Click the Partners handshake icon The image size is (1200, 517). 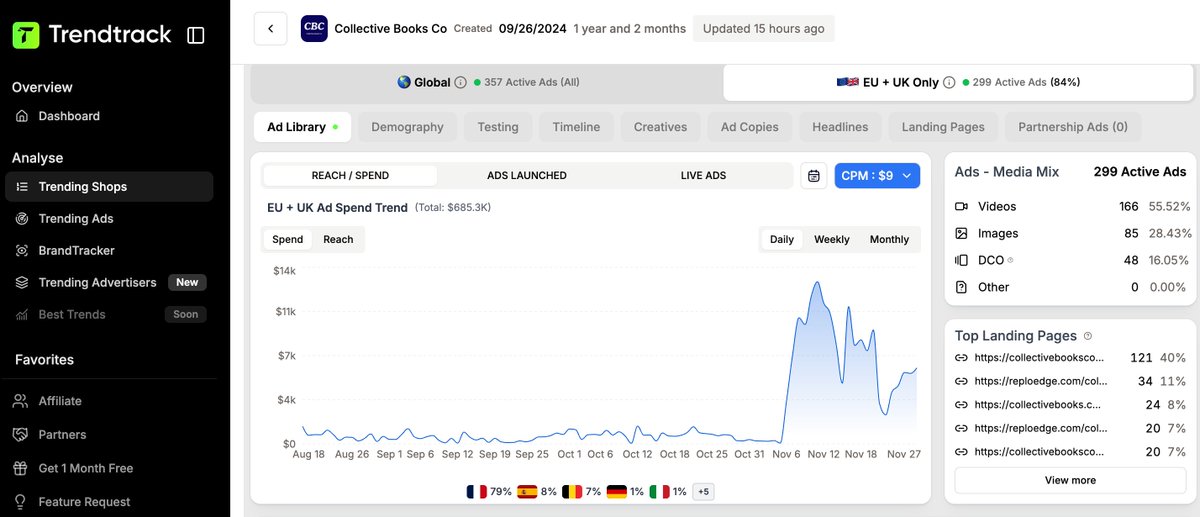tap(19, 435)
